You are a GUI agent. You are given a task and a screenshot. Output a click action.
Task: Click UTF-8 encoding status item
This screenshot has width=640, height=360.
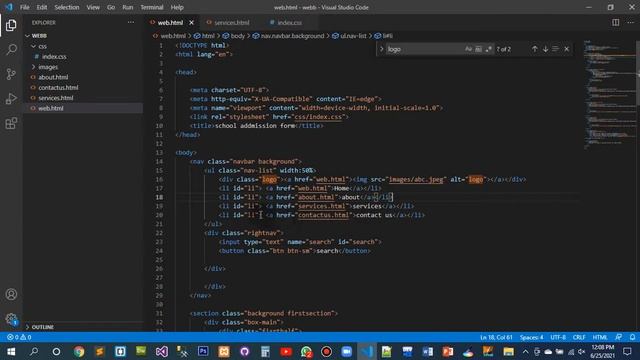coord(558,337)
